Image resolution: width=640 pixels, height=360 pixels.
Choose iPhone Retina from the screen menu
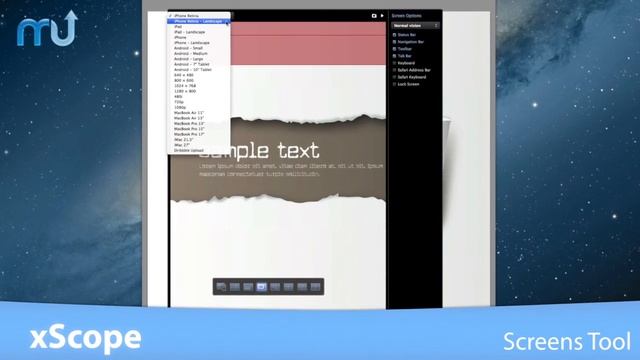tap(199, 16)
